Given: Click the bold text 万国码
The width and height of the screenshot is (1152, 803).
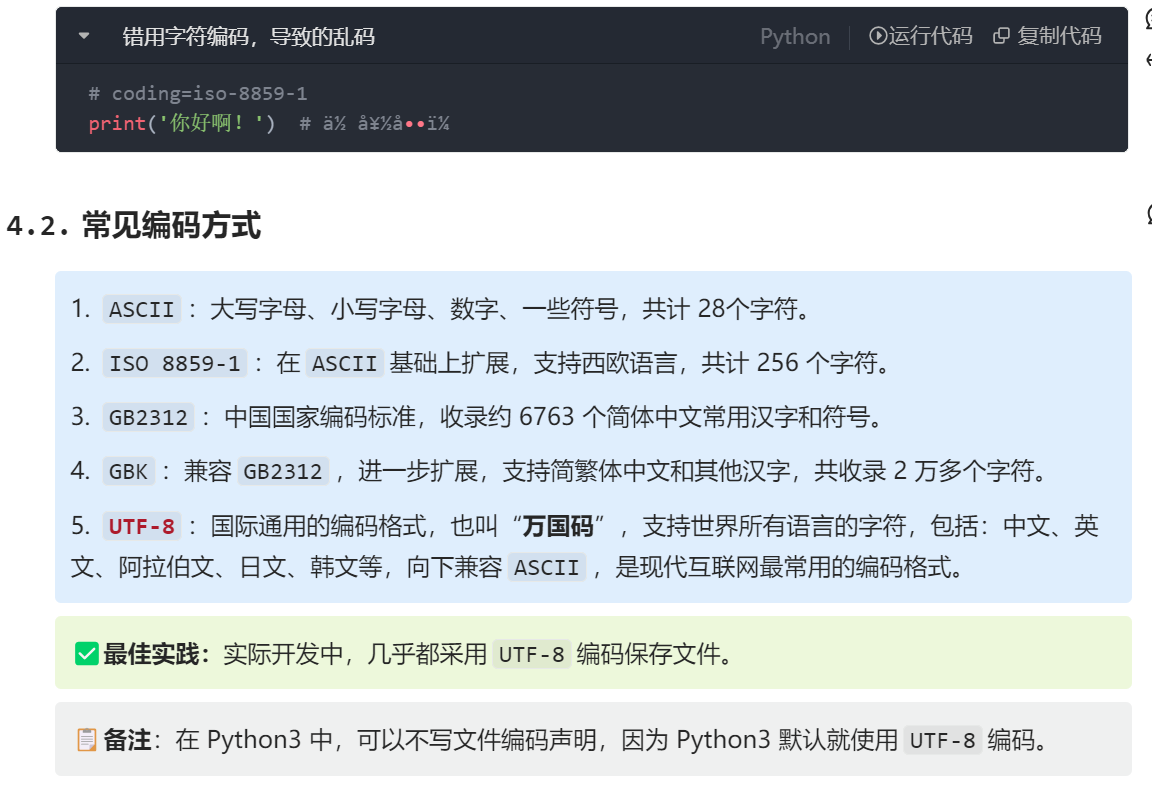Looking at the screenshot, I should pos(558,526).
